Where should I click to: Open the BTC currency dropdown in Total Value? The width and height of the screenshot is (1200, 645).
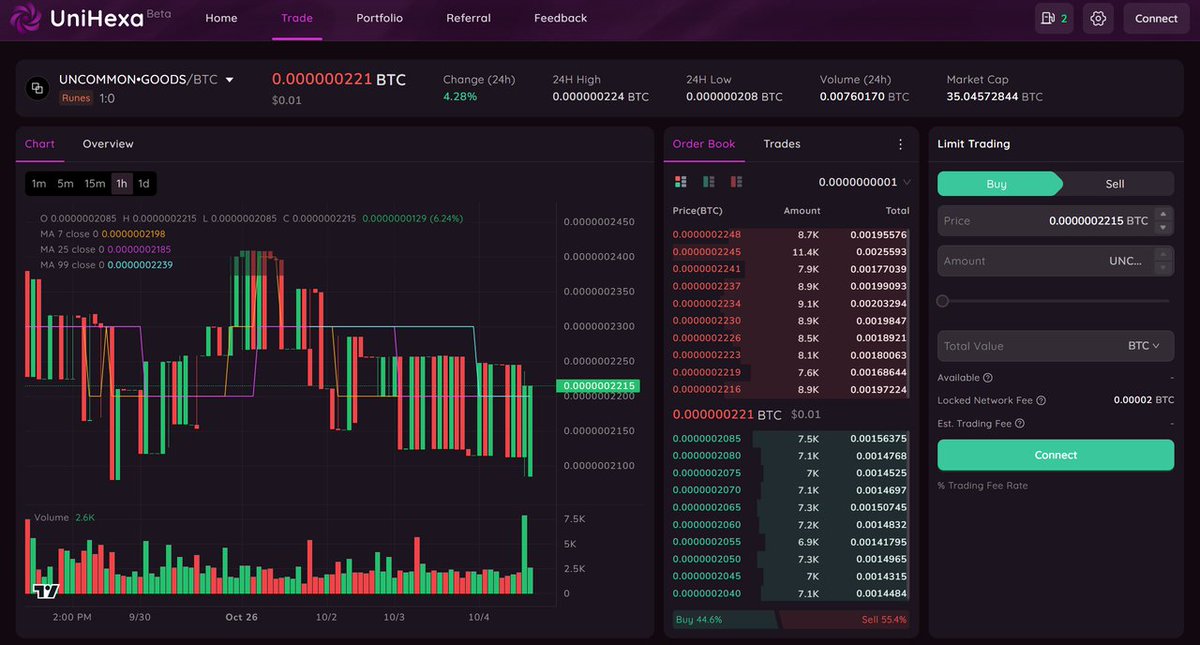(1143, 346)
